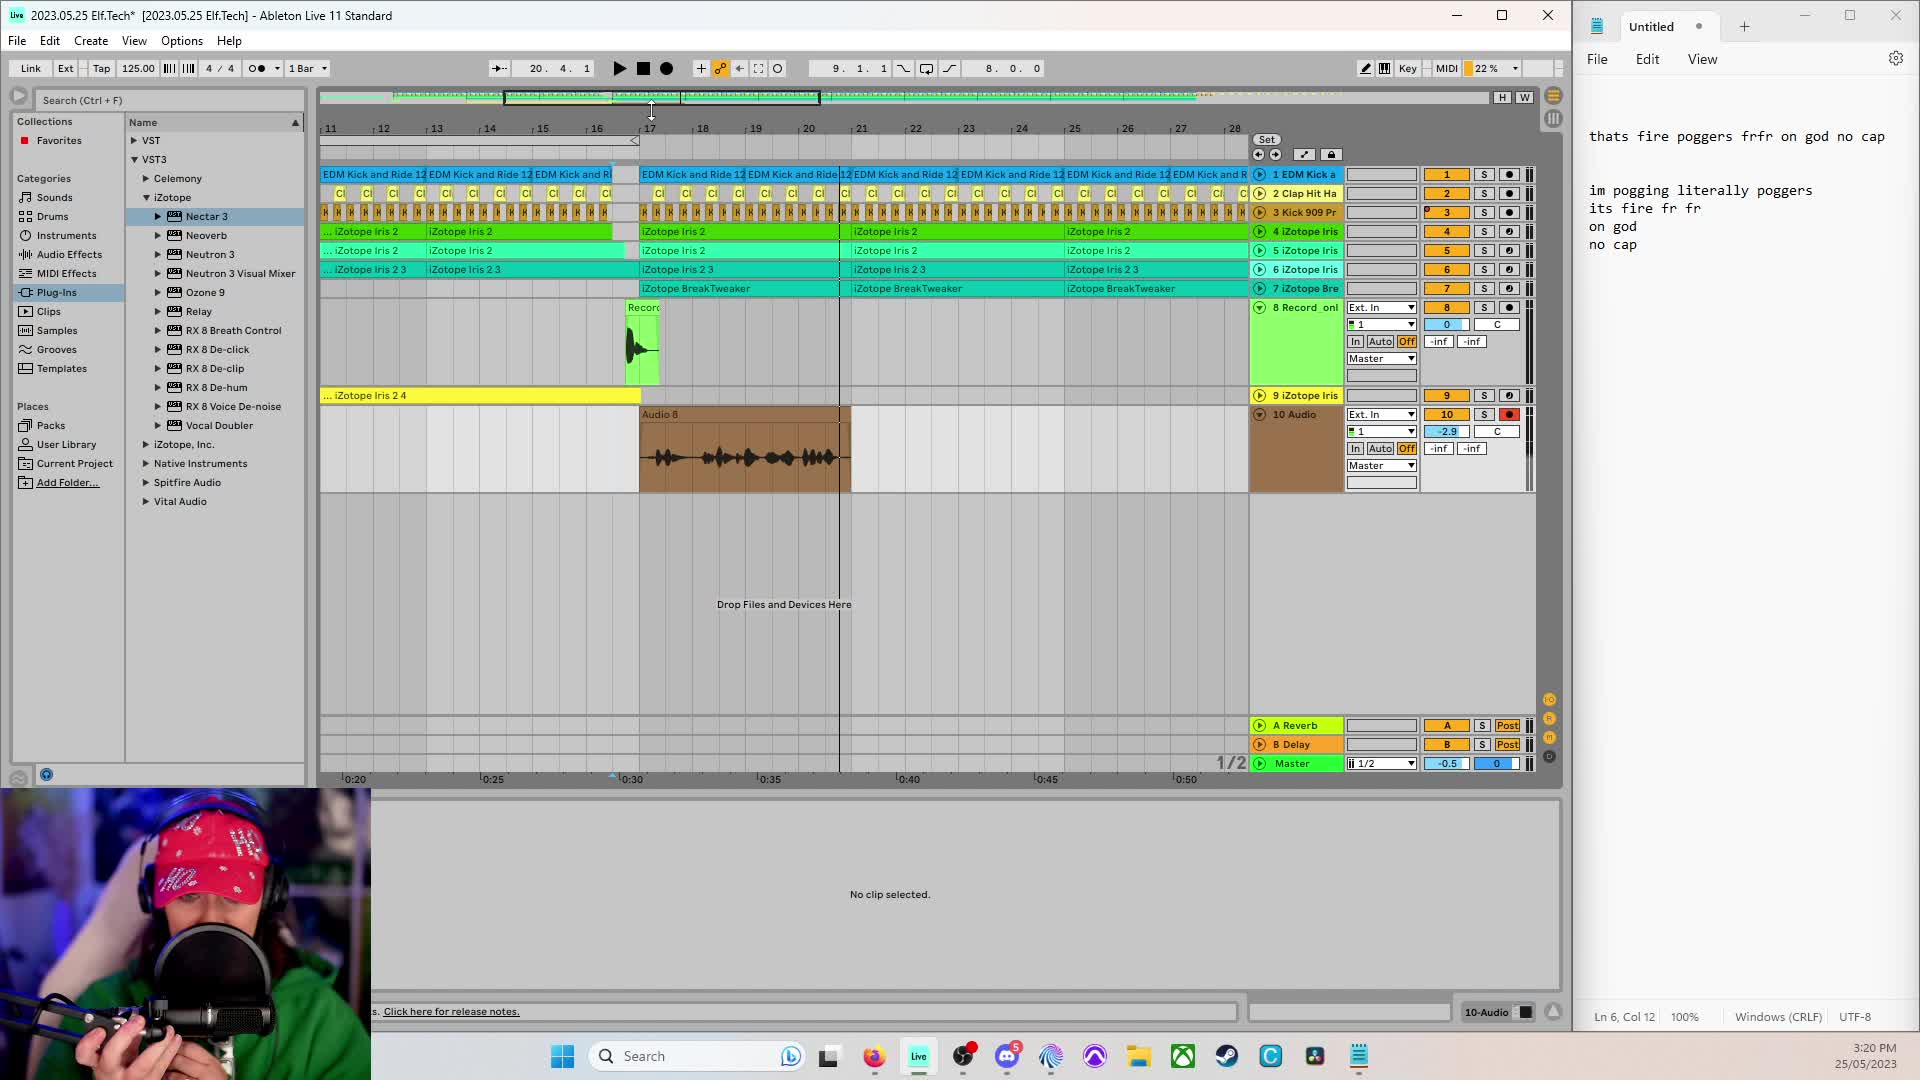Click the Set locator button

[x=1267, y=140]
